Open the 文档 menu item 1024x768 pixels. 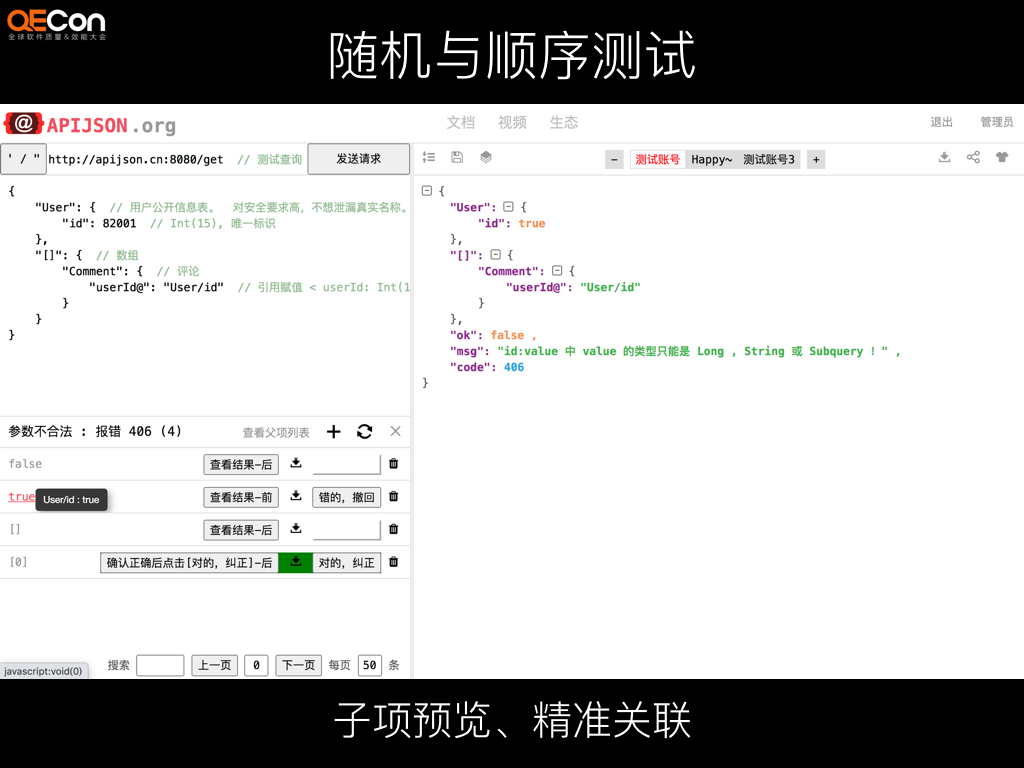coord(461,122)
